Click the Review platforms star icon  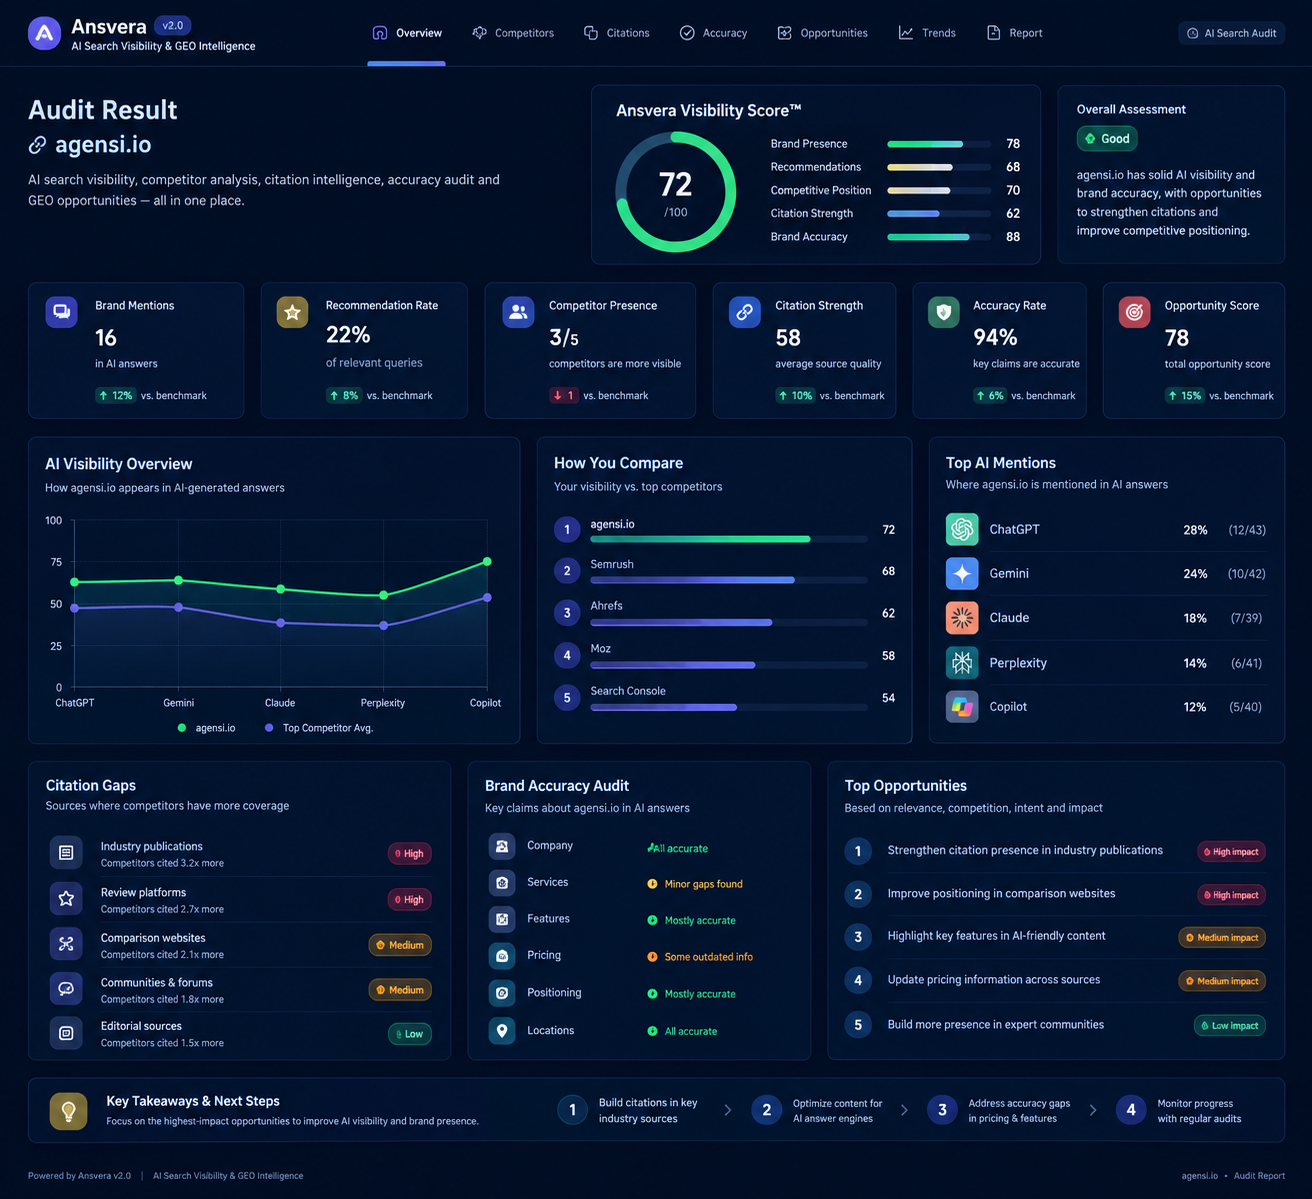(66, 899)
